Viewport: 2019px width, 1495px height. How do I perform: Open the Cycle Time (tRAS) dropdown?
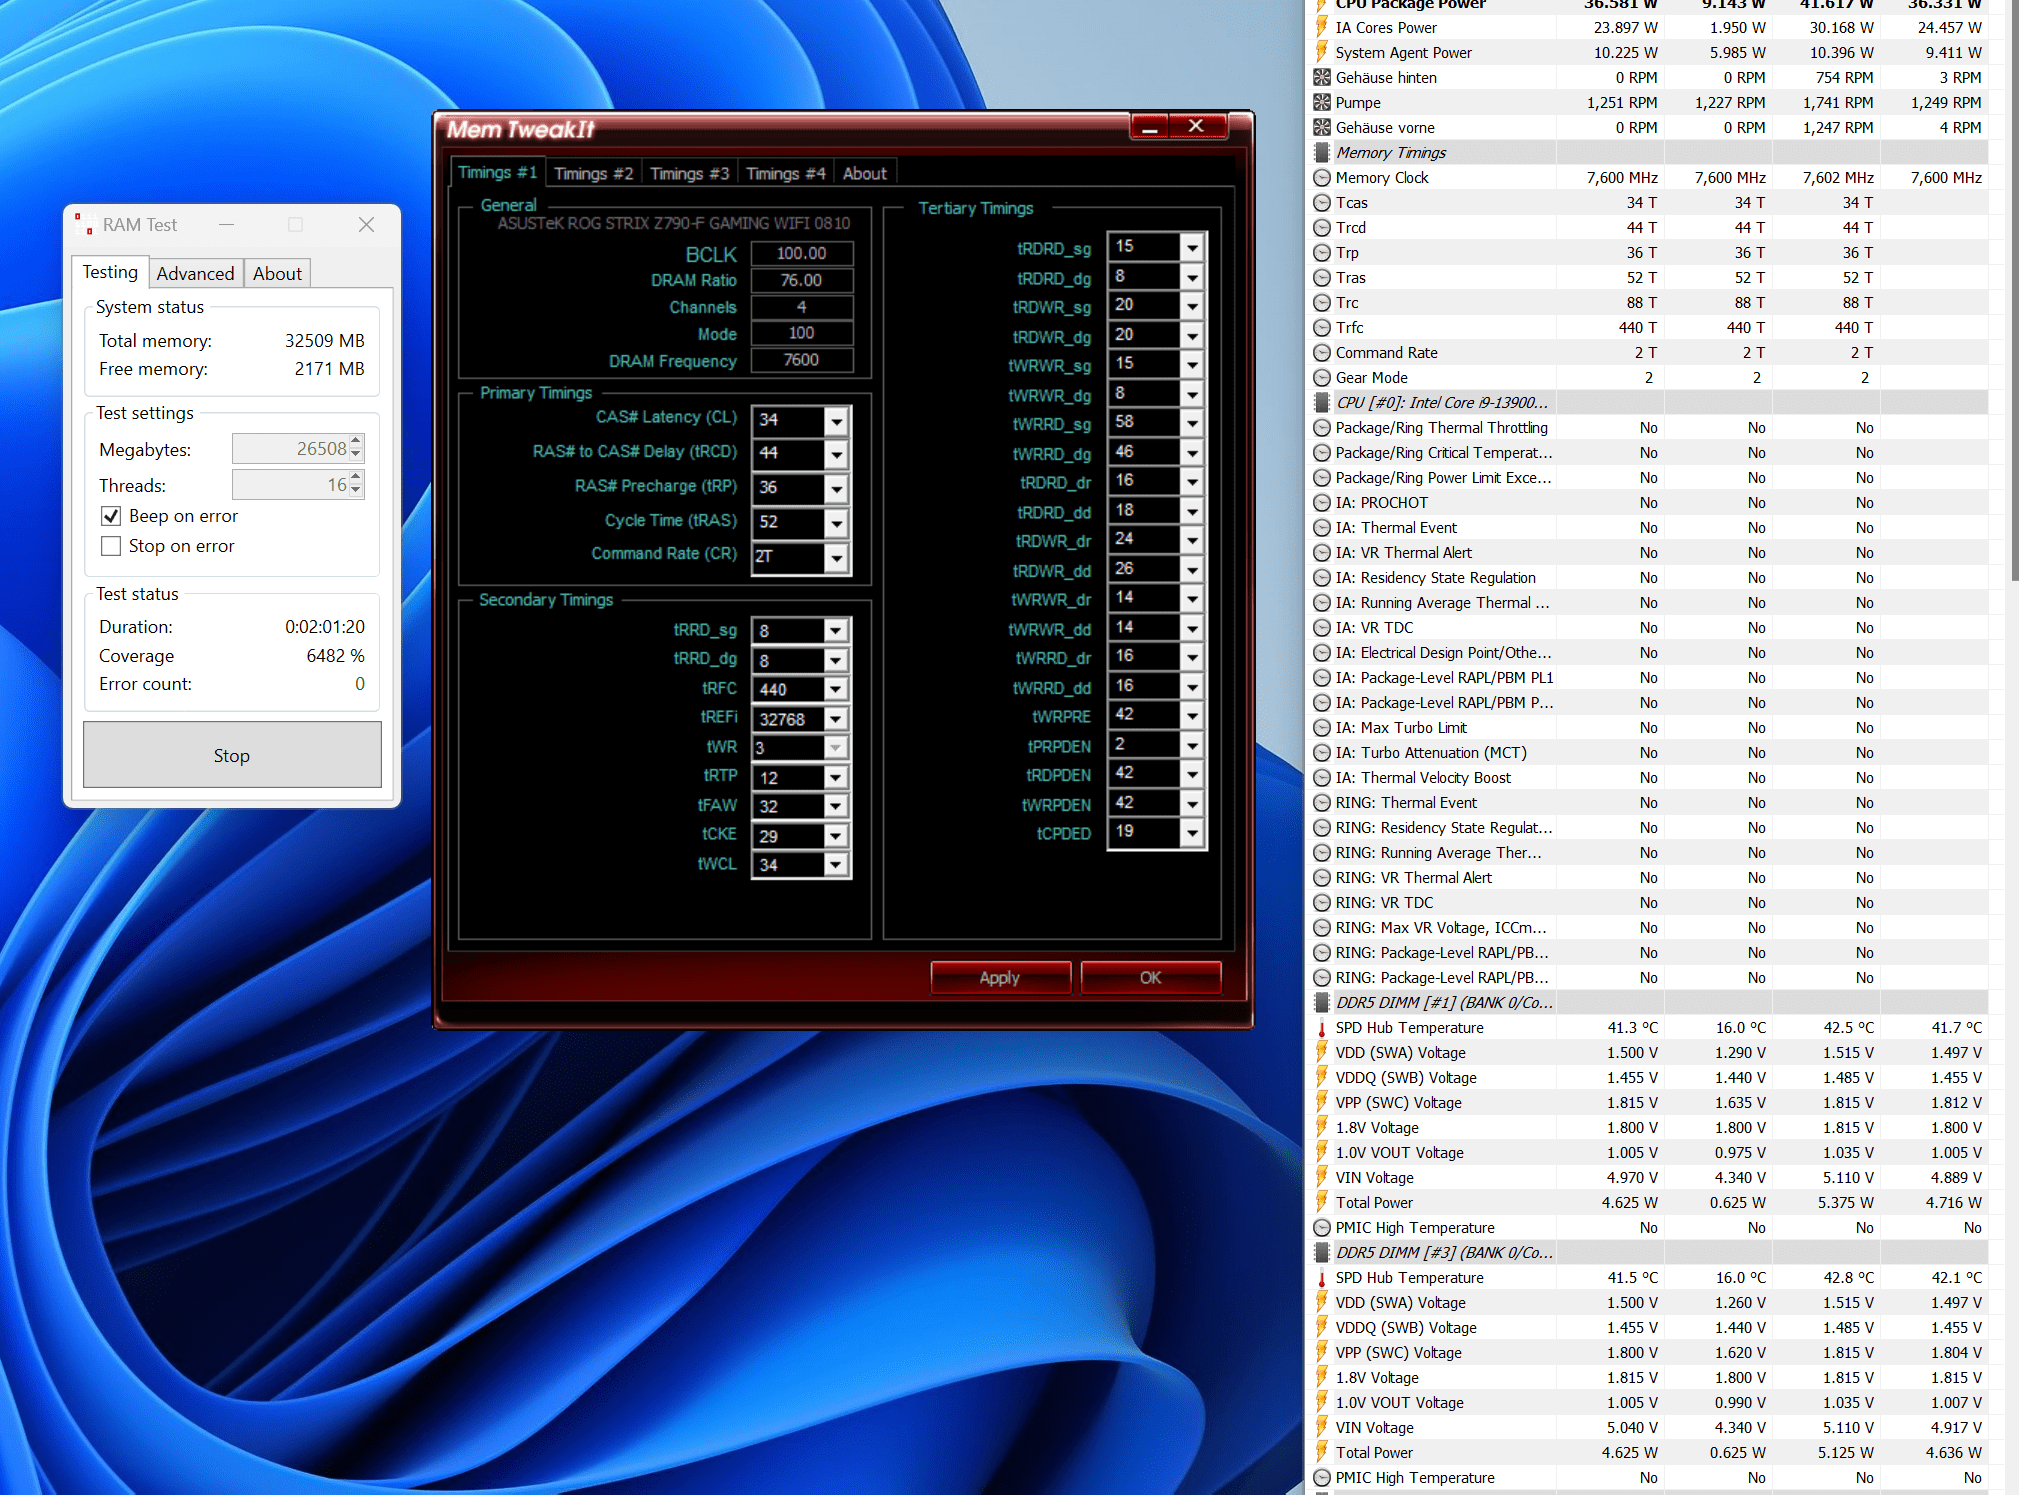point(837,524)
